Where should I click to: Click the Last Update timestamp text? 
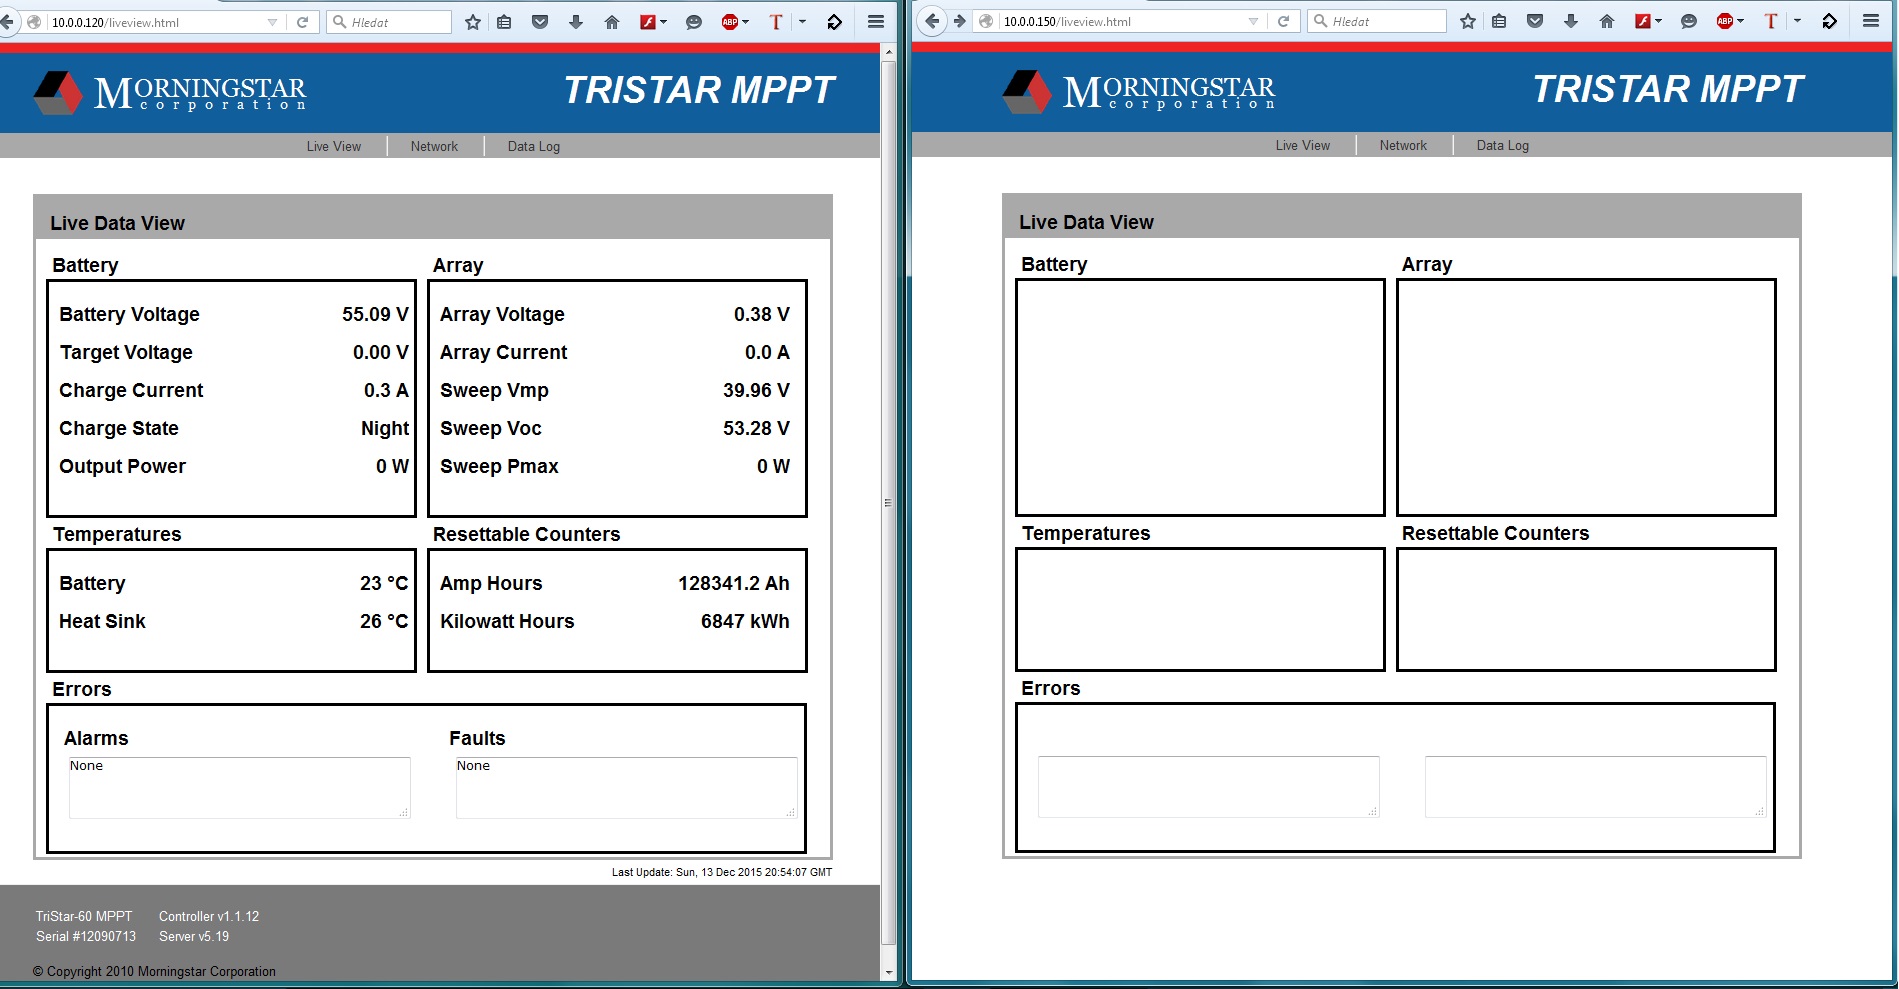coord(722,872)
